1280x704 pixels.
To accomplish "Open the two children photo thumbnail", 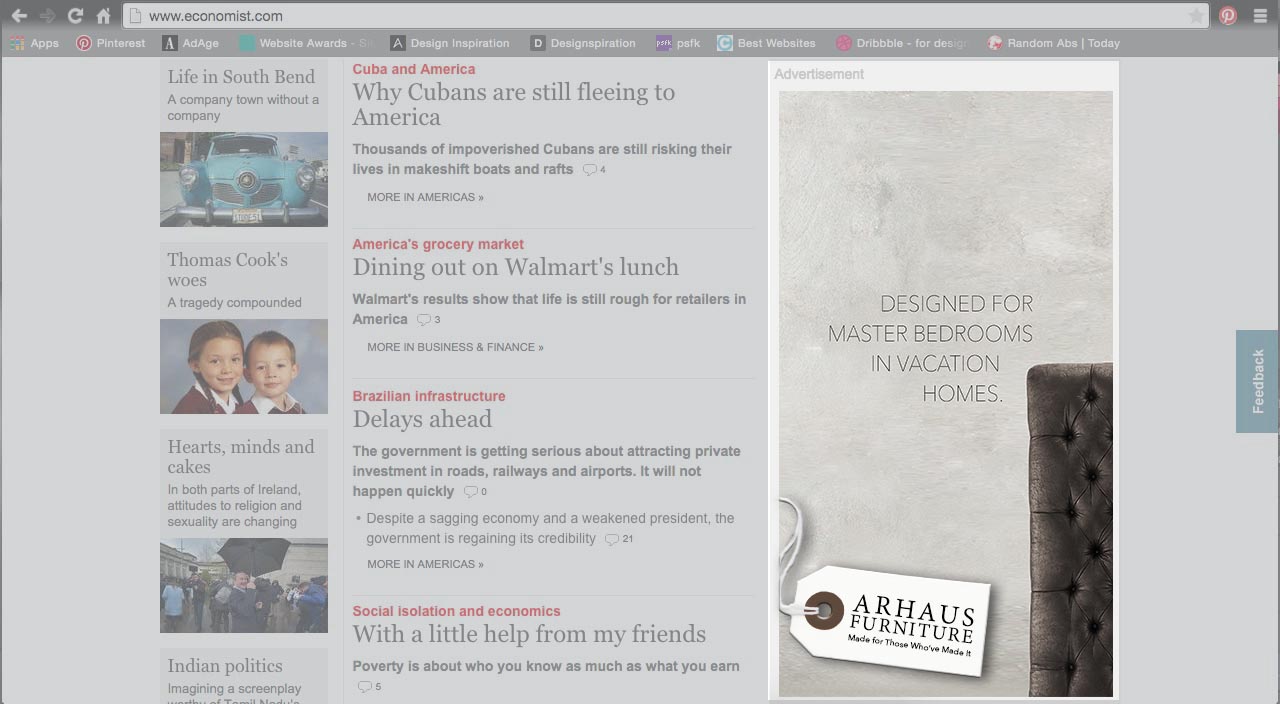I will tap(244, 366).
